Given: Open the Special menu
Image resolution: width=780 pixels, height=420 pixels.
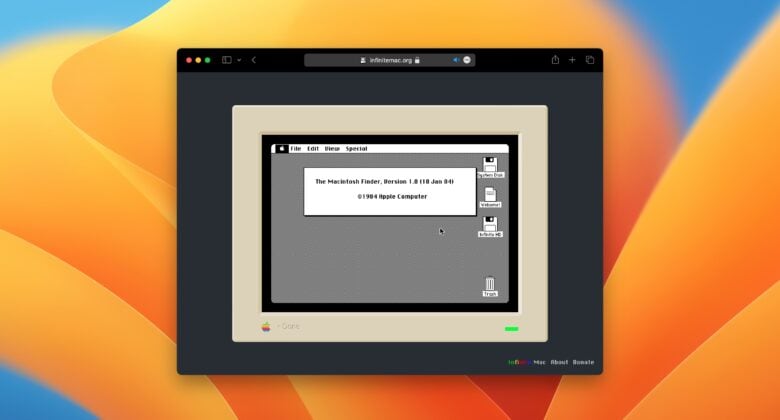Looking at the screenshot, I should (x=356, y=149).
